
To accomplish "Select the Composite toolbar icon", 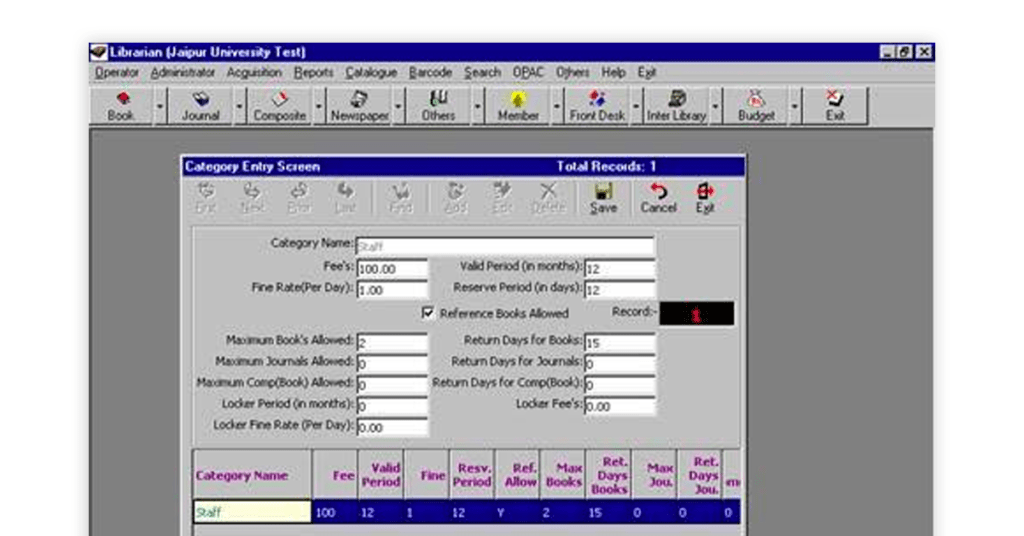I will point(280,106).
